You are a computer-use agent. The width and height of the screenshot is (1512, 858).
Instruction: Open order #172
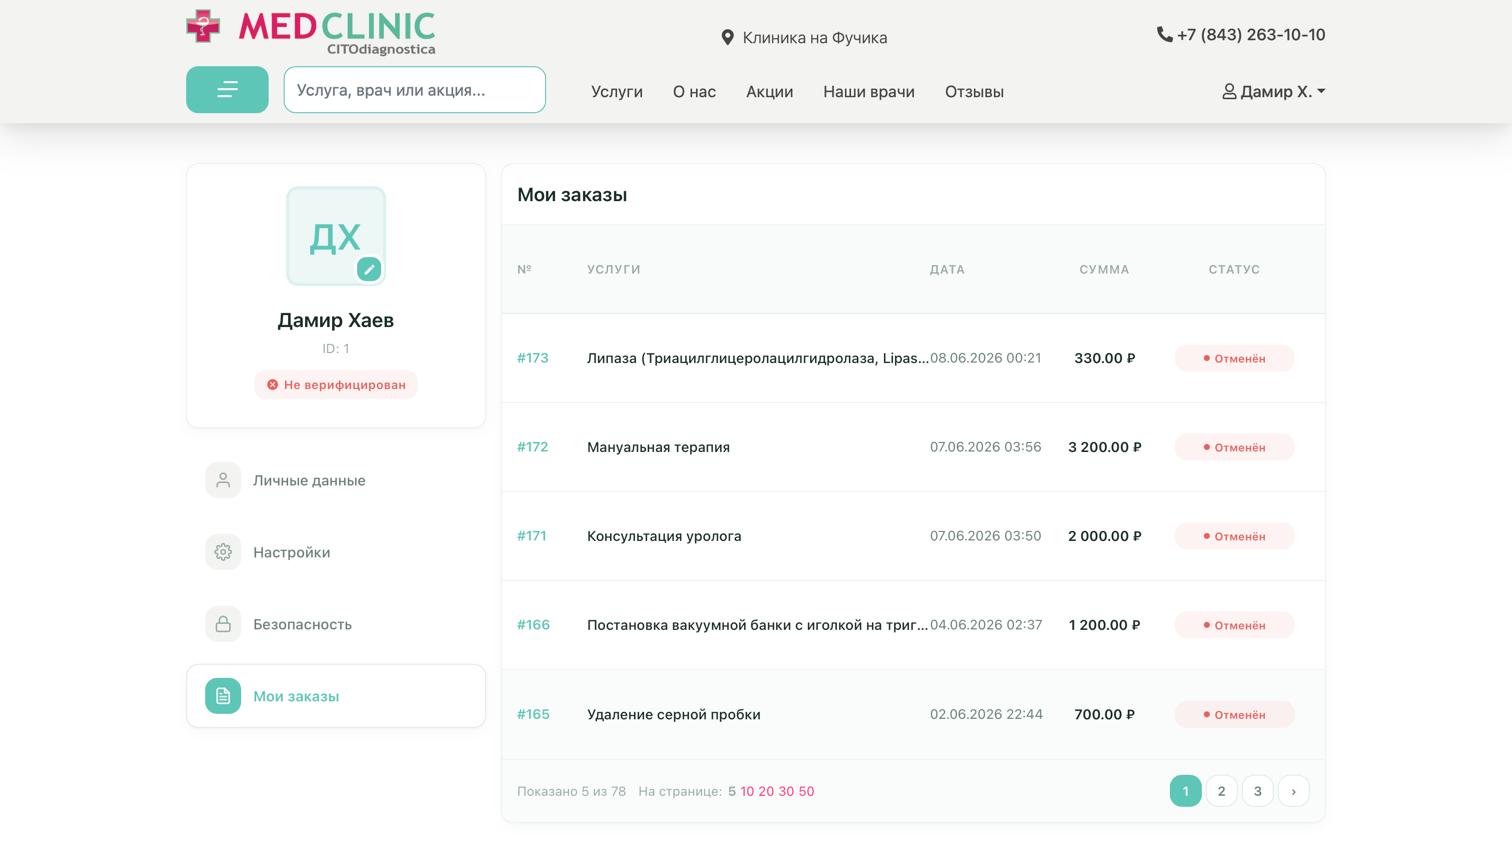coord(533,447)
